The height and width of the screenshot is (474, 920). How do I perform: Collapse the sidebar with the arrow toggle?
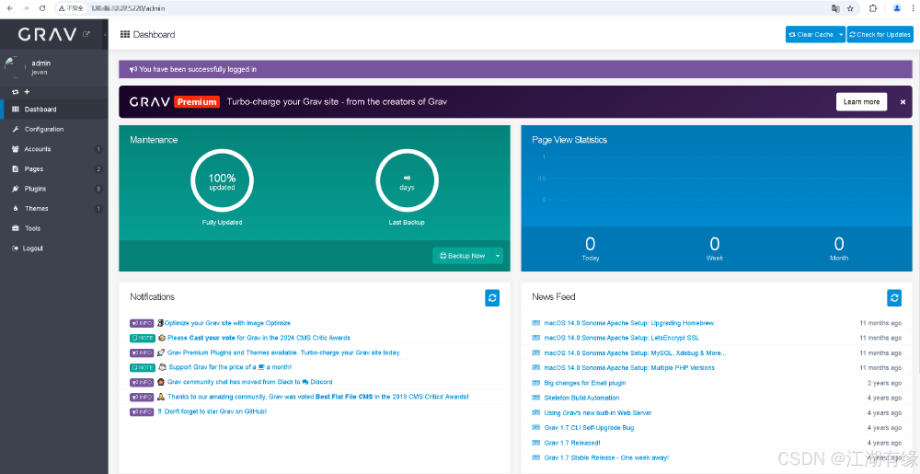click(x=105, y=35)
